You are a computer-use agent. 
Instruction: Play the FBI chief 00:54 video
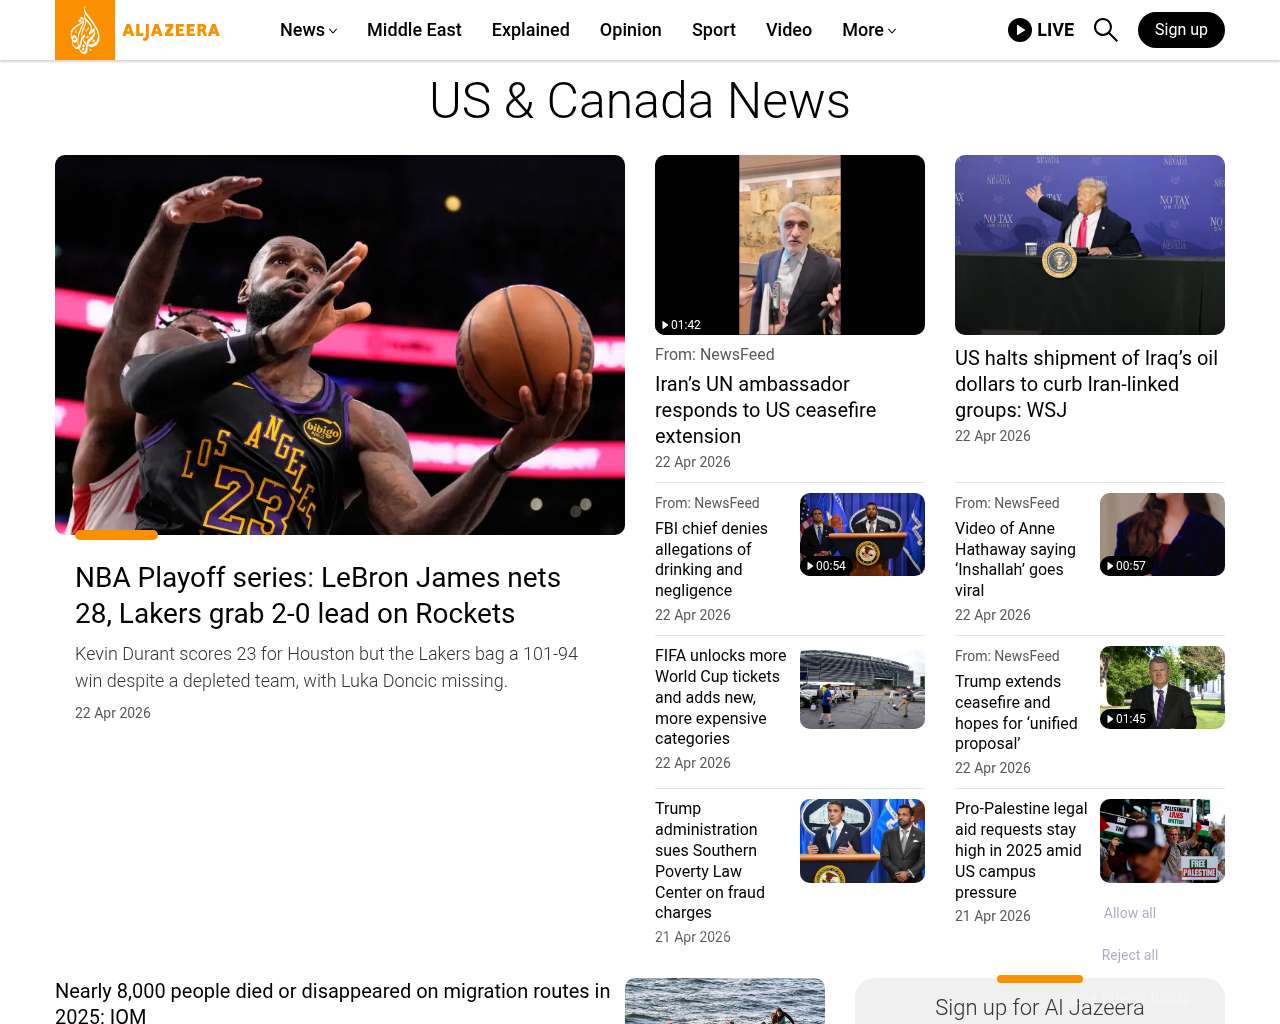pyautogui.click(x=861, y=535)
